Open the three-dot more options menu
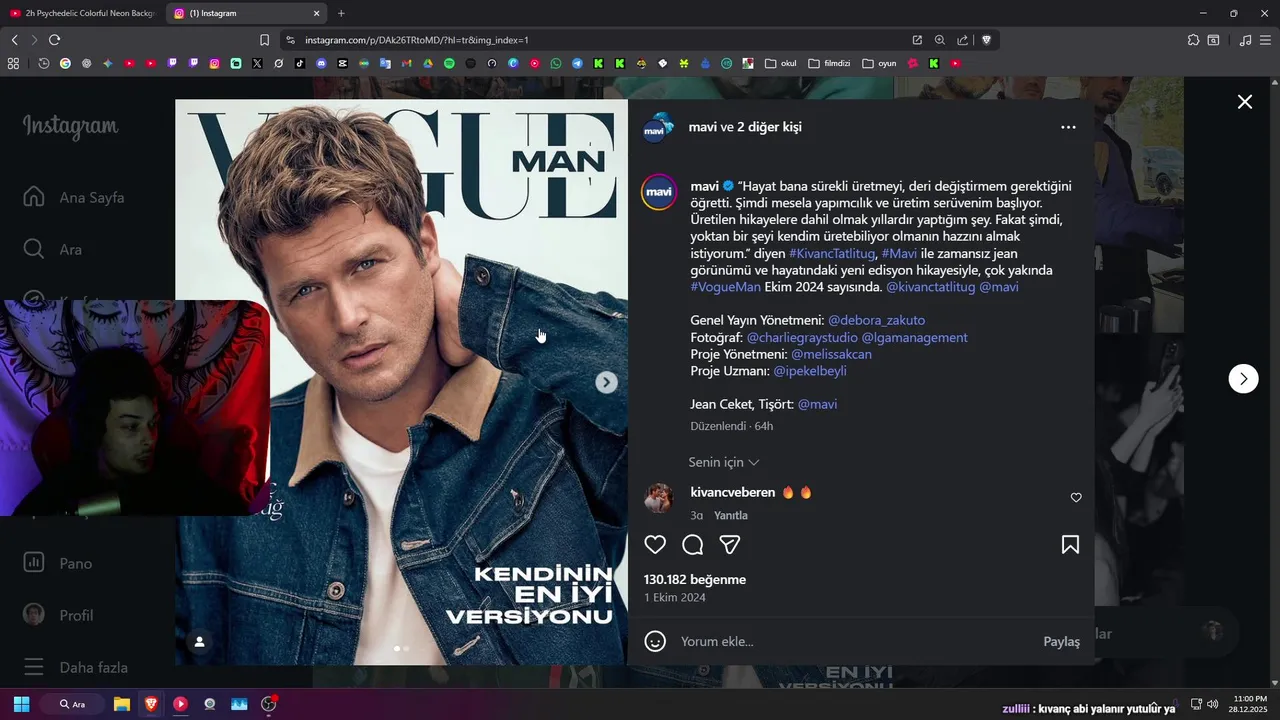1280x720 pixels. click(1068, 127)
